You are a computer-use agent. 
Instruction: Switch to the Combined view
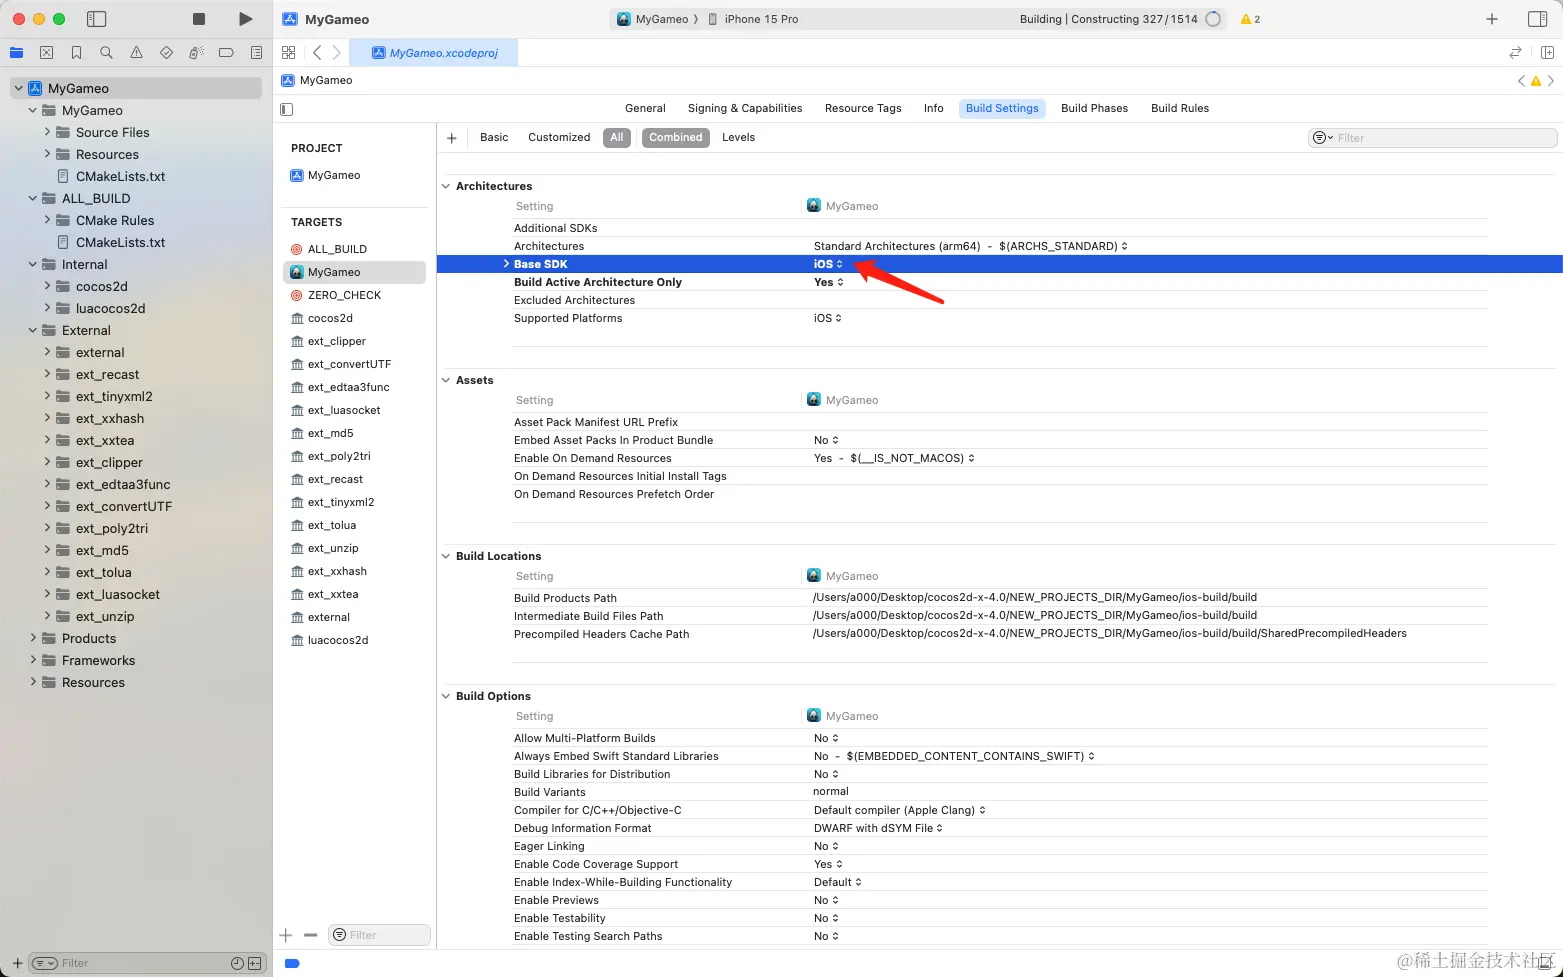click(676, 138)
